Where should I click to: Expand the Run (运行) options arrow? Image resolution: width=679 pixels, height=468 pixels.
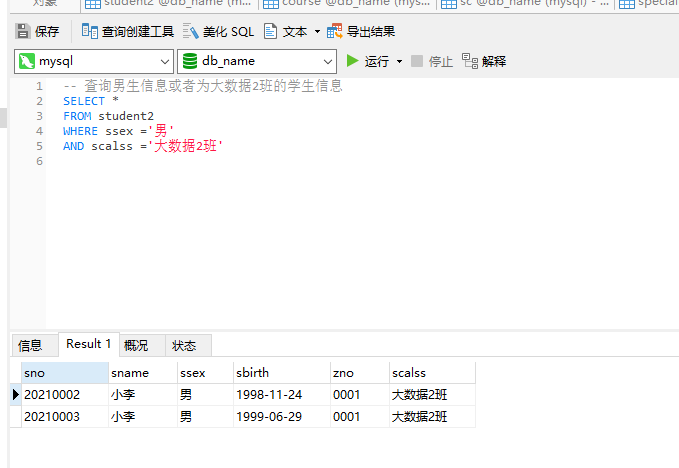[x=399, y=61]
